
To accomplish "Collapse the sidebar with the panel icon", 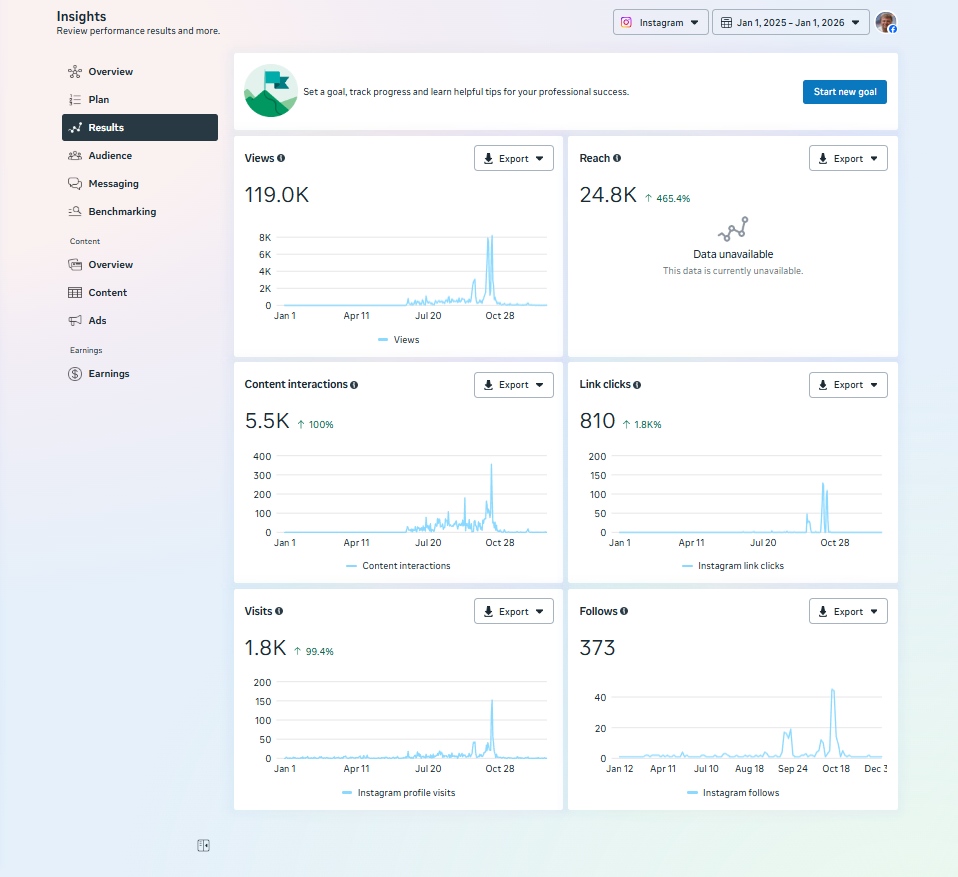I will point(203,846).
